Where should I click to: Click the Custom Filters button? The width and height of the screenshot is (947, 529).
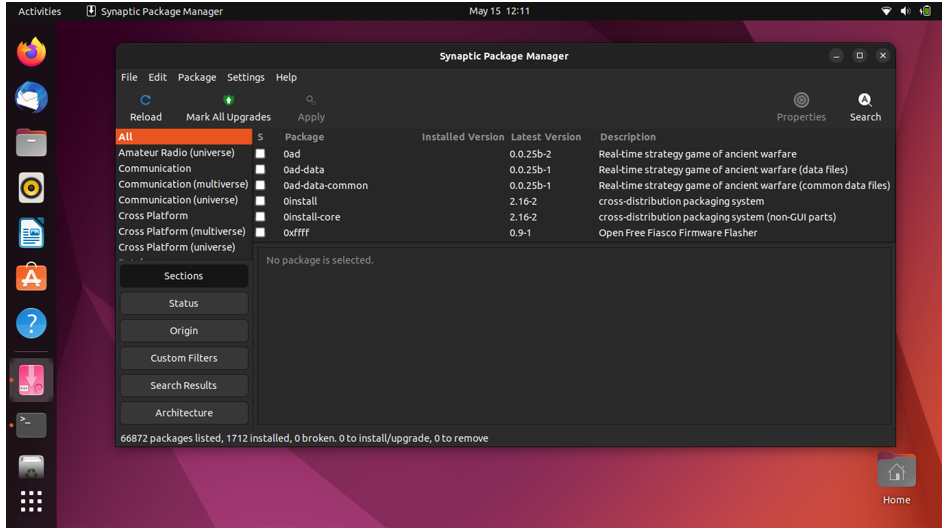184,358
